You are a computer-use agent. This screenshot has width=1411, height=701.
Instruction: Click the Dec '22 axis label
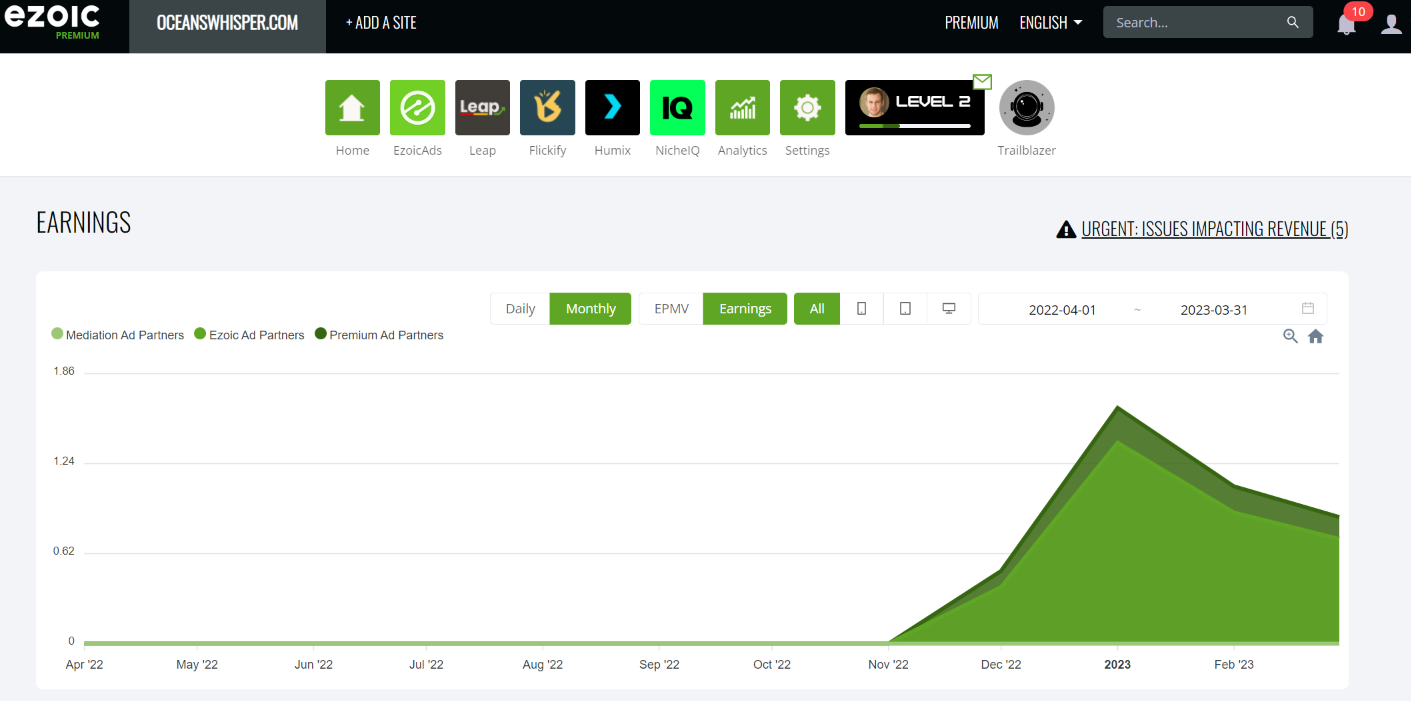(1001, 665)
